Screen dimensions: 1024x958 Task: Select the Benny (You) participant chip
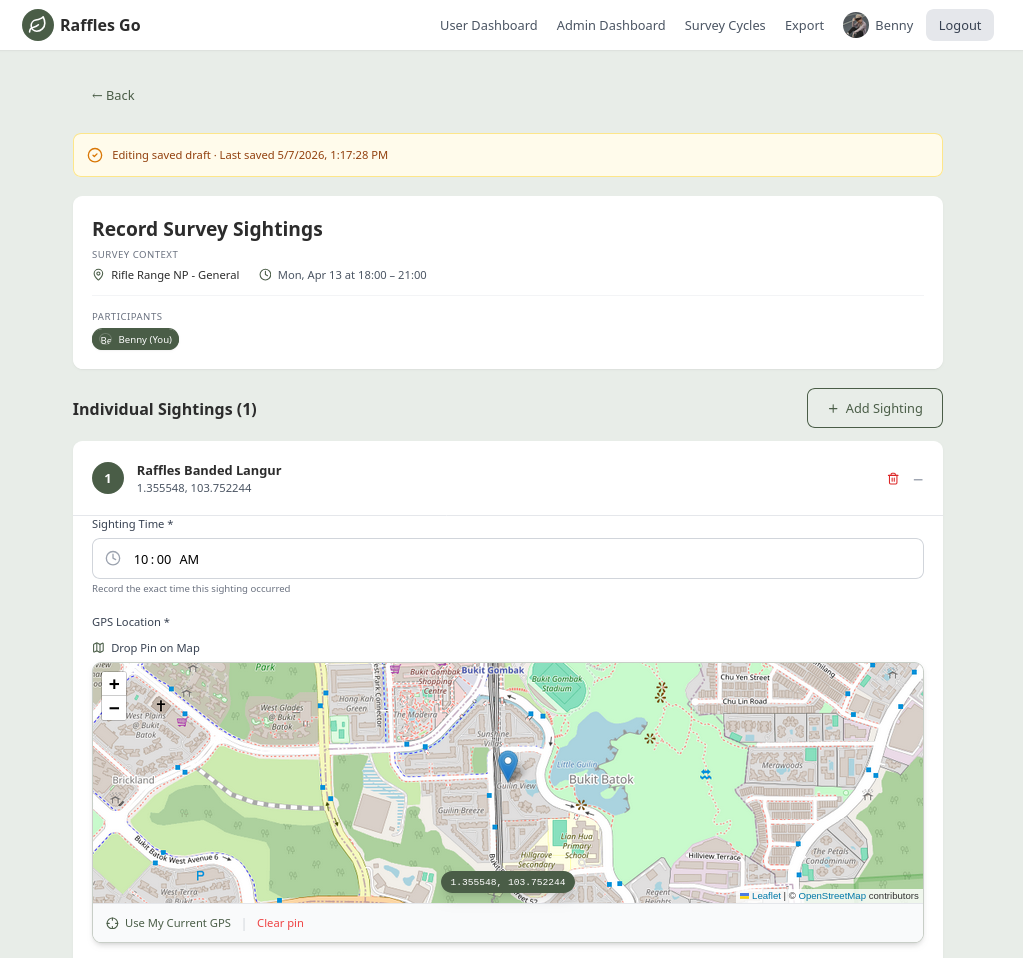[135, 340]
